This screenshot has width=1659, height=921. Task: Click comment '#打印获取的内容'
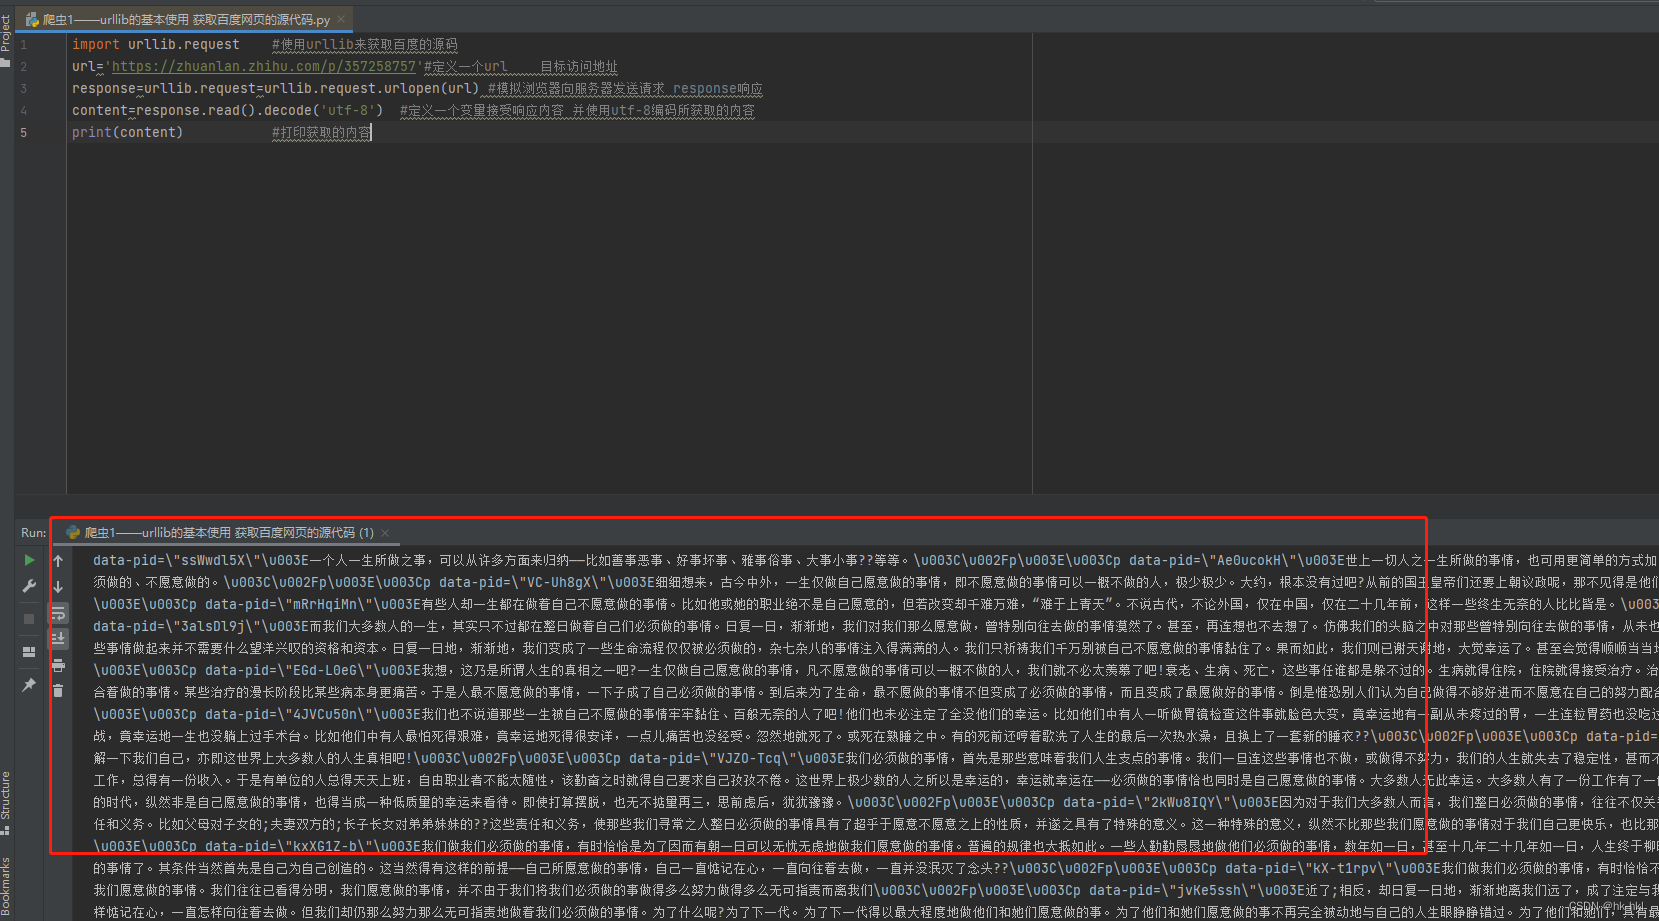click(322, 132)
